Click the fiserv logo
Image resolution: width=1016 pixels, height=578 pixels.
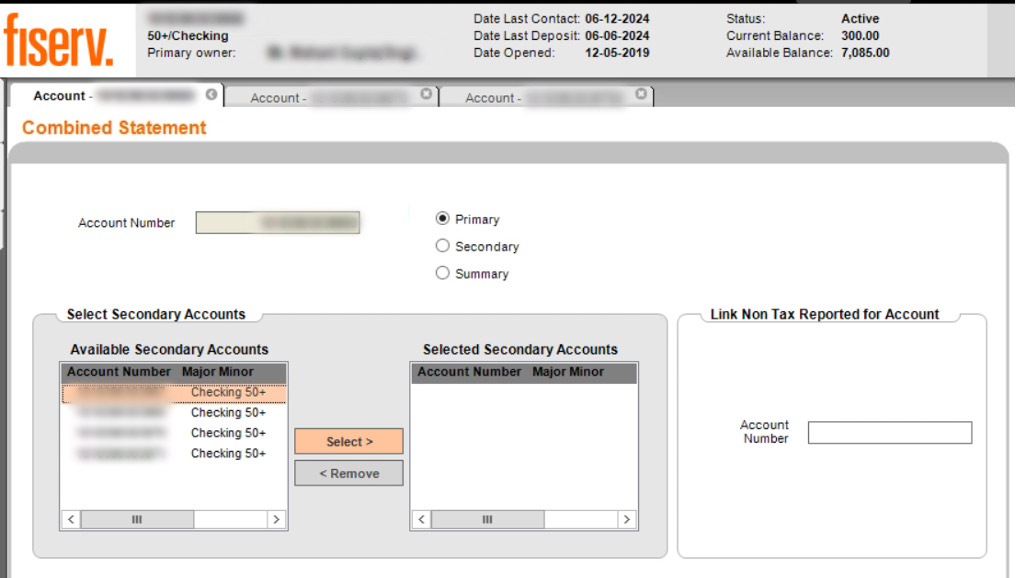[58, 41]
